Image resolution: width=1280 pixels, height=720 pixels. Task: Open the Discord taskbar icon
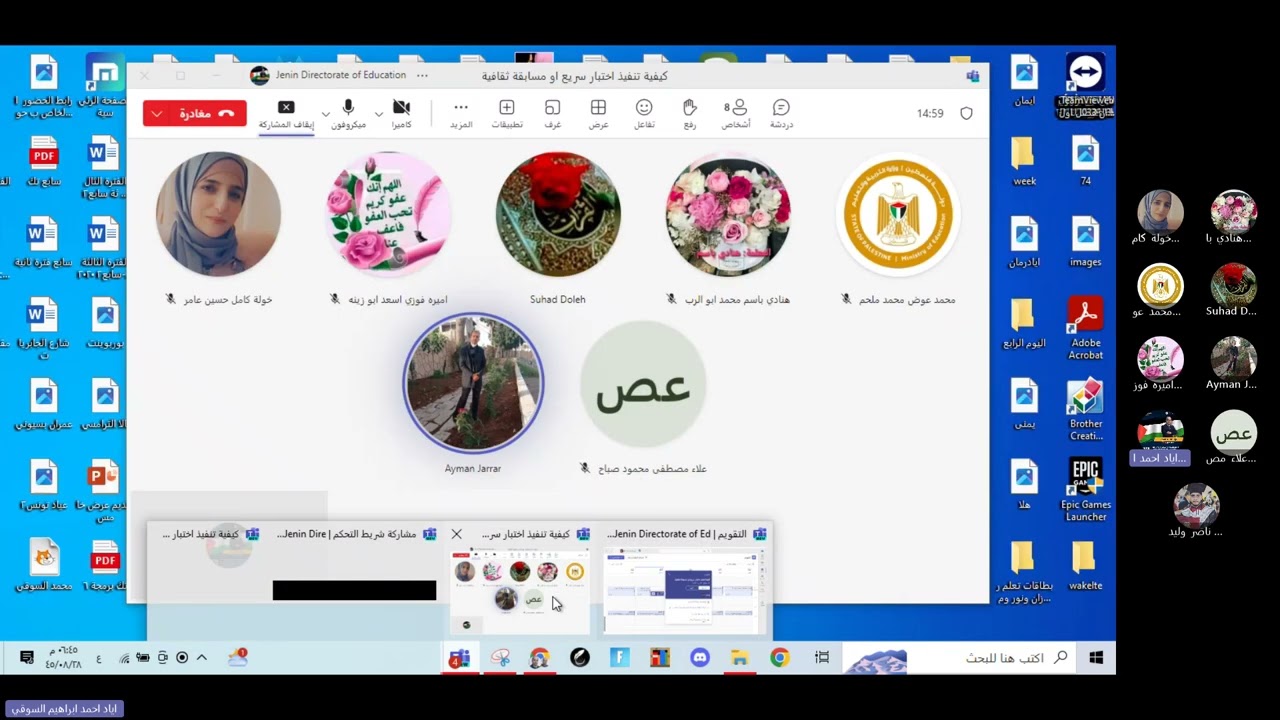[700, 658]
